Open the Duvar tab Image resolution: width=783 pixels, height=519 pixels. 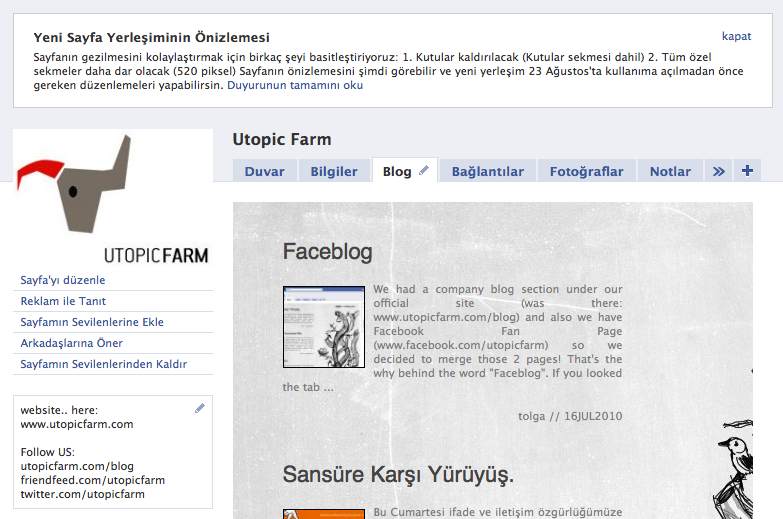click(x=264, y=171)
